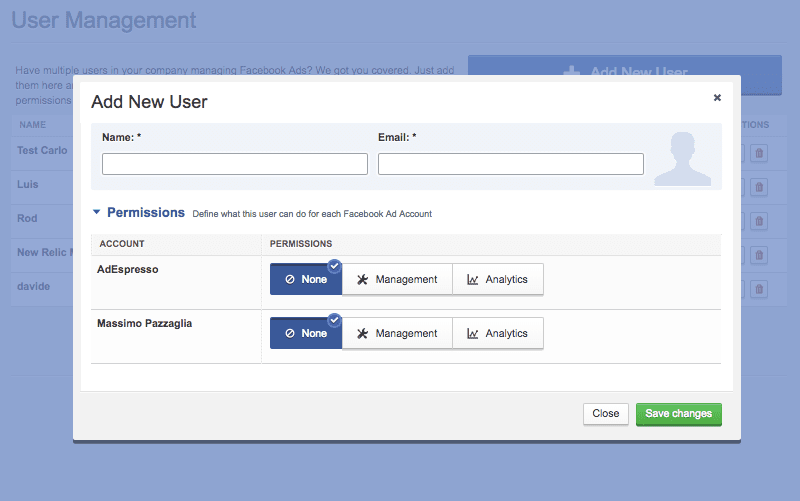Enable Management permission for AdEspresso
This screenshot has width=800, height=501.
397,280
